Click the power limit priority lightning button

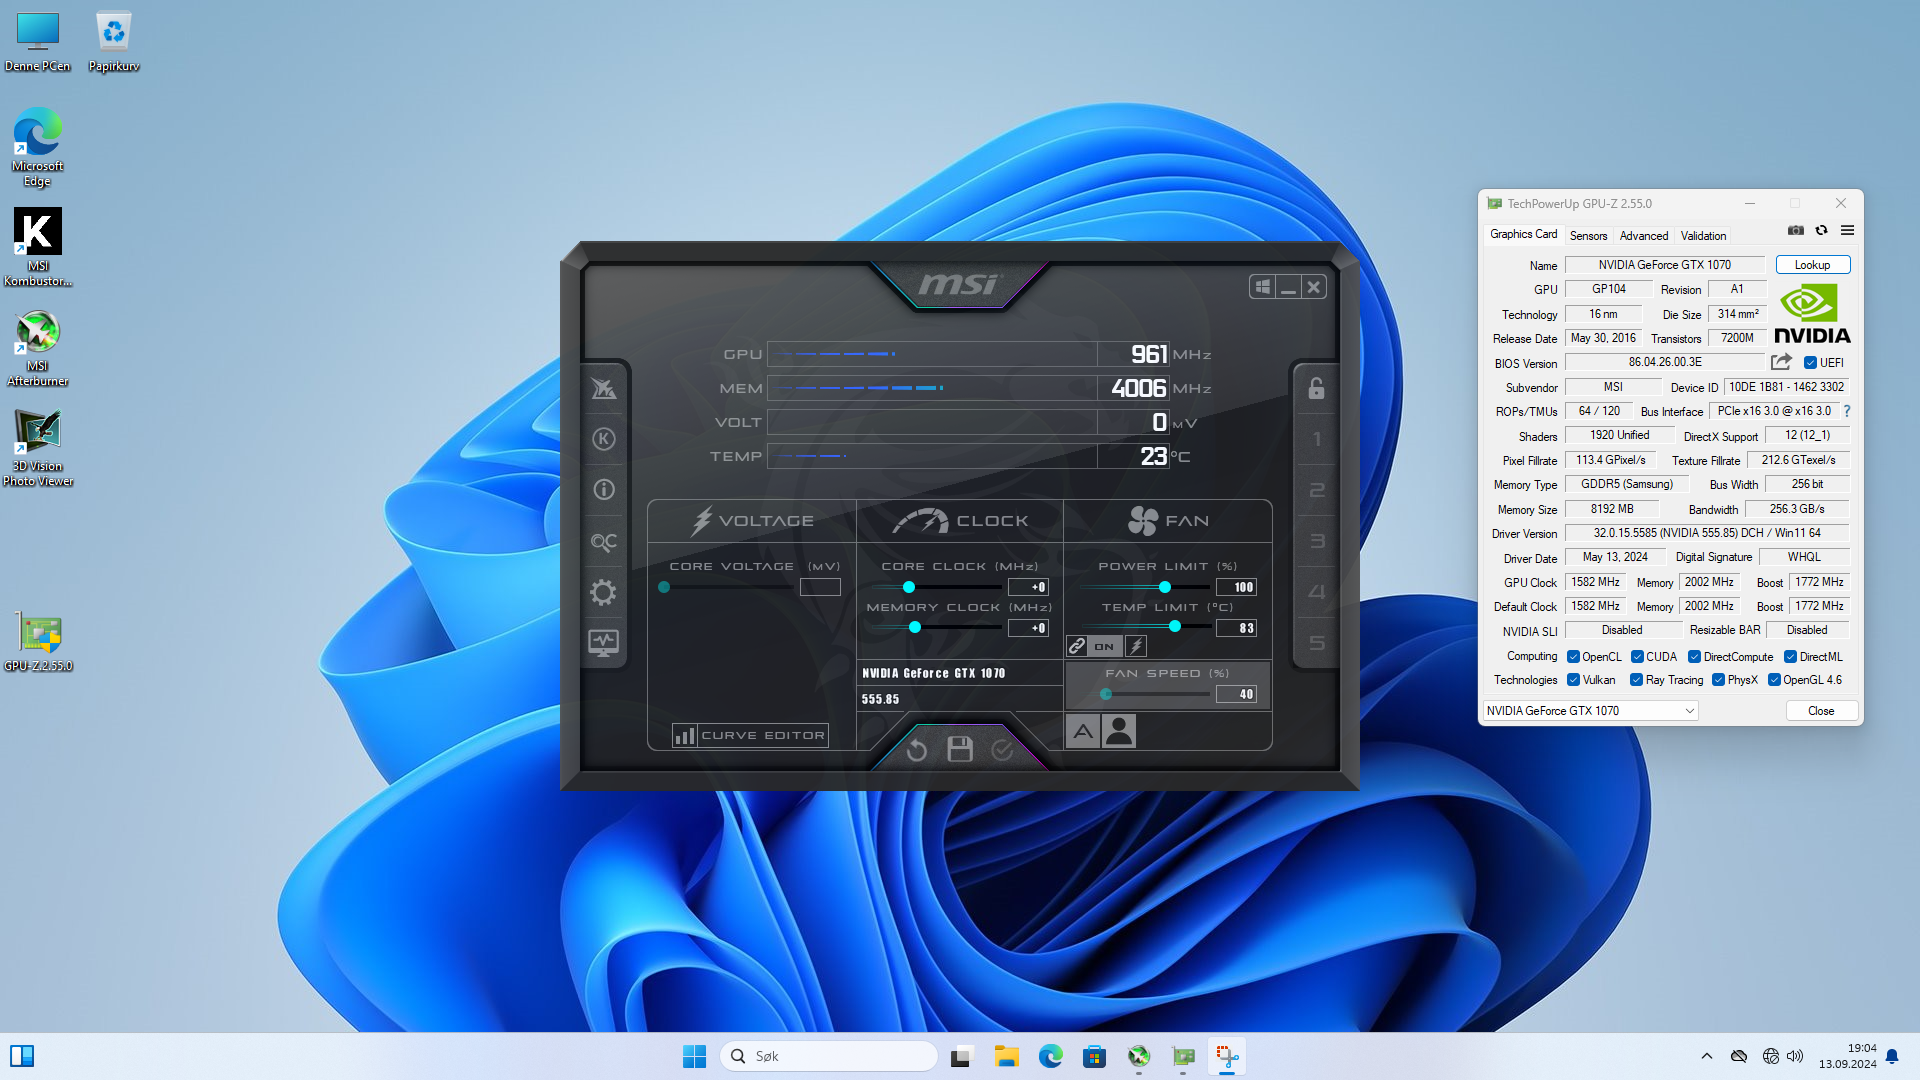tap(1136, 646)
